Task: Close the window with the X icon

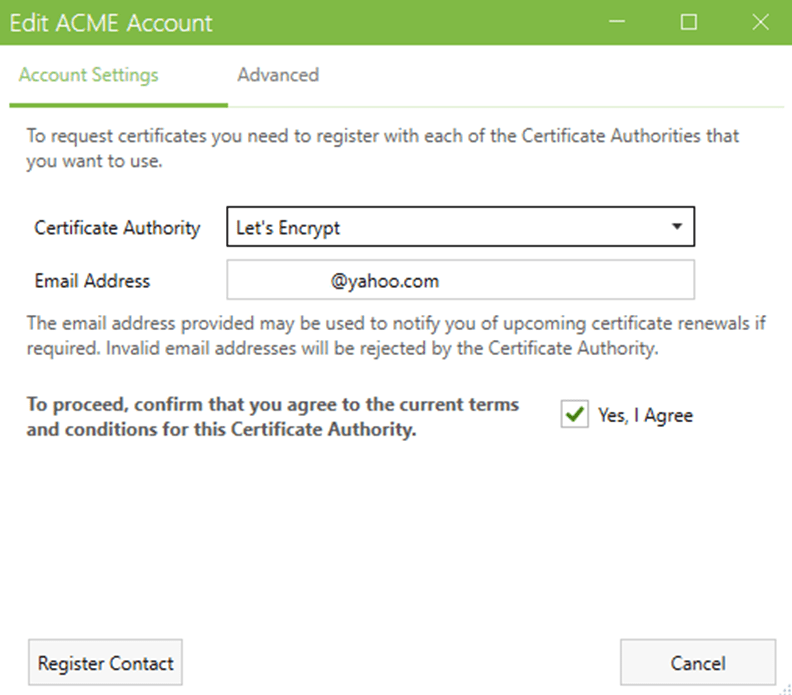Action: click(760, 22)
